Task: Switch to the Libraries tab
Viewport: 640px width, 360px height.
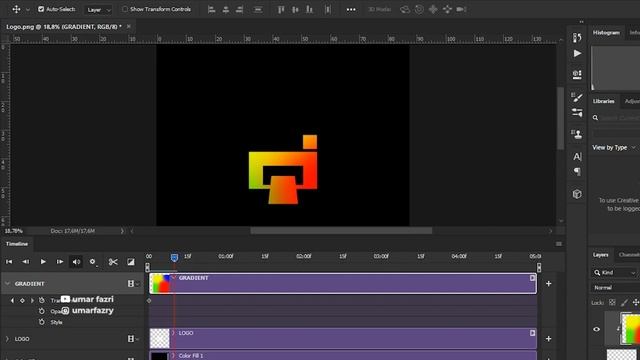Action: click(x=603, y=101)
